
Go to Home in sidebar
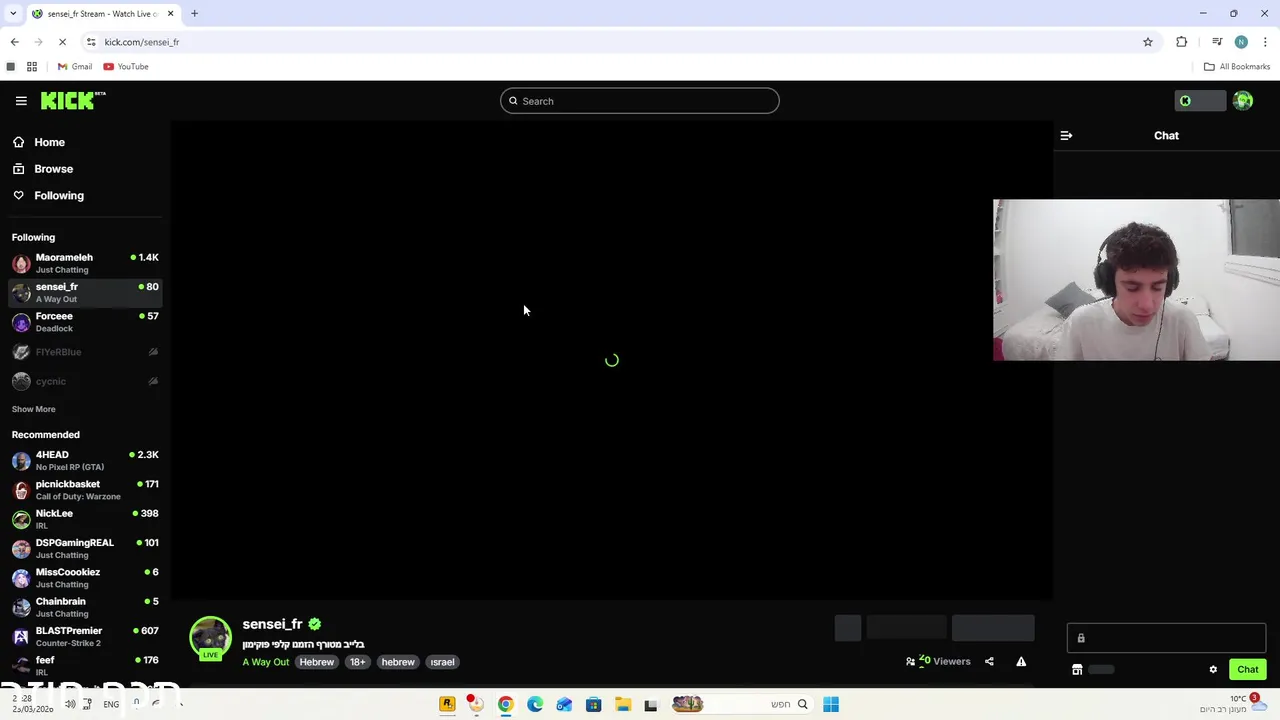[x=49, y=142]
